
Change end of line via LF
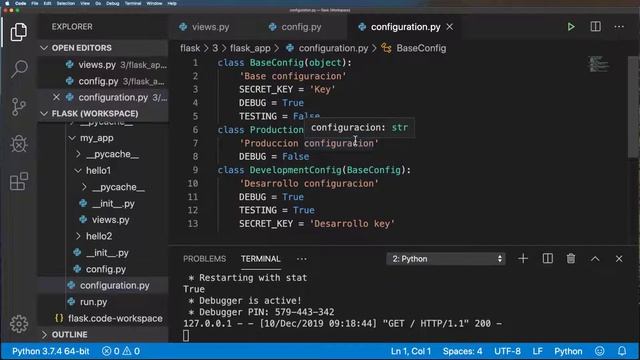click(538, 351)
